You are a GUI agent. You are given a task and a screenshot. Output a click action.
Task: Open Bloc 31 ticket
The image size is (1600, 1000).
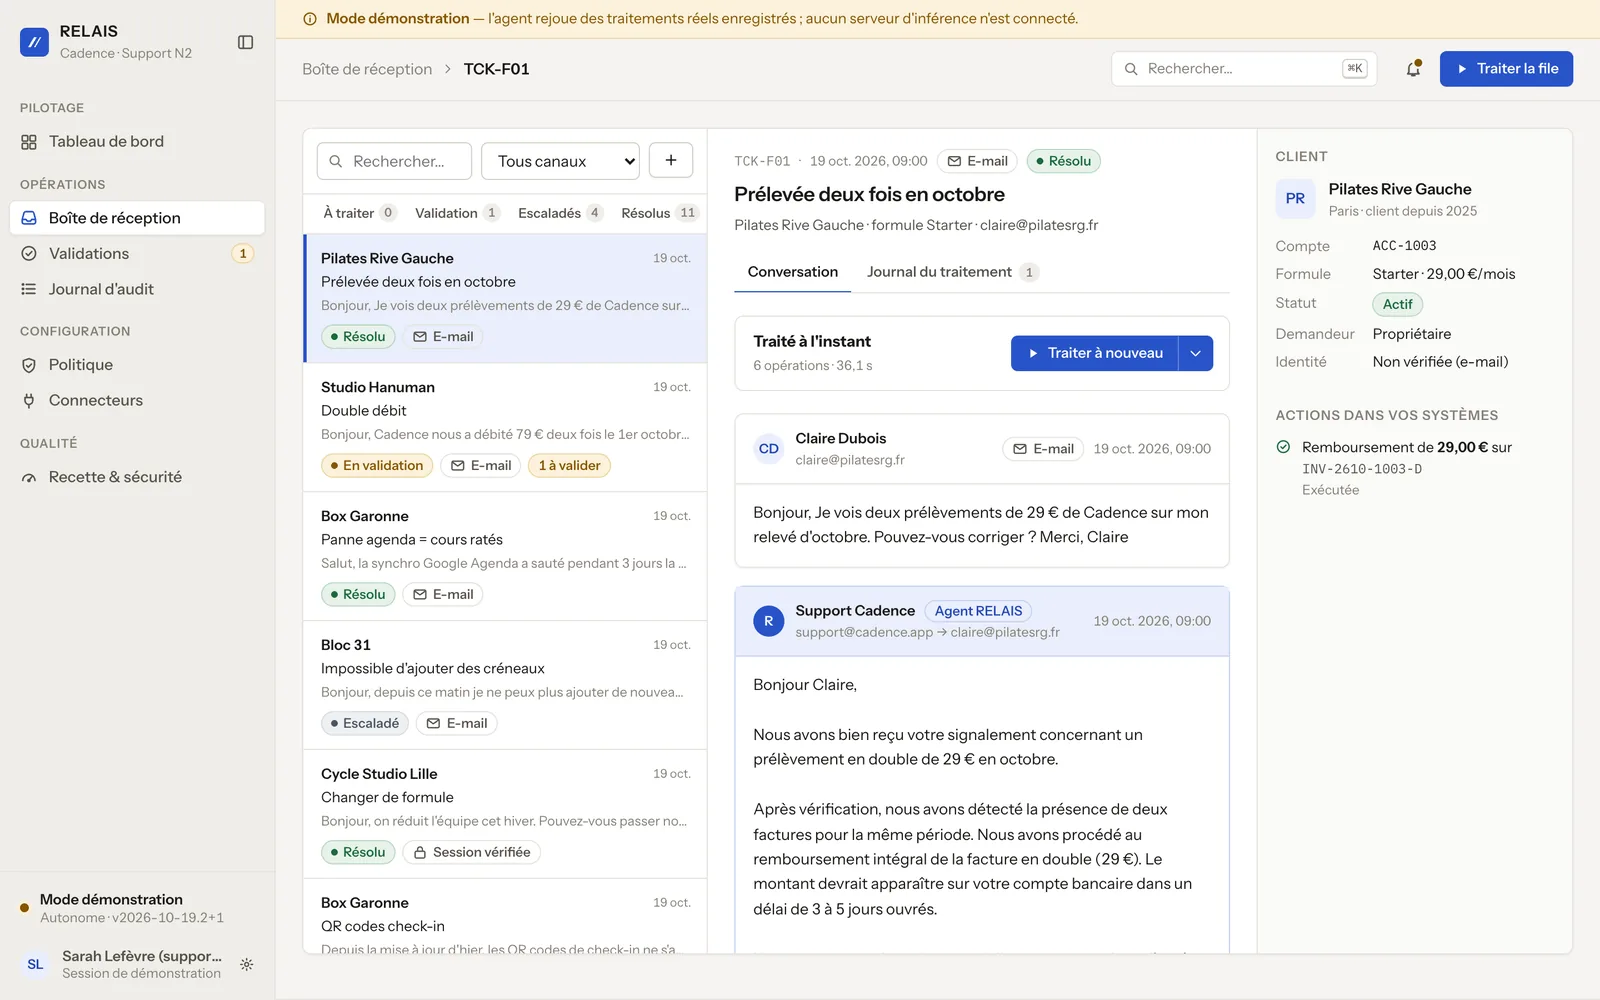505,685
